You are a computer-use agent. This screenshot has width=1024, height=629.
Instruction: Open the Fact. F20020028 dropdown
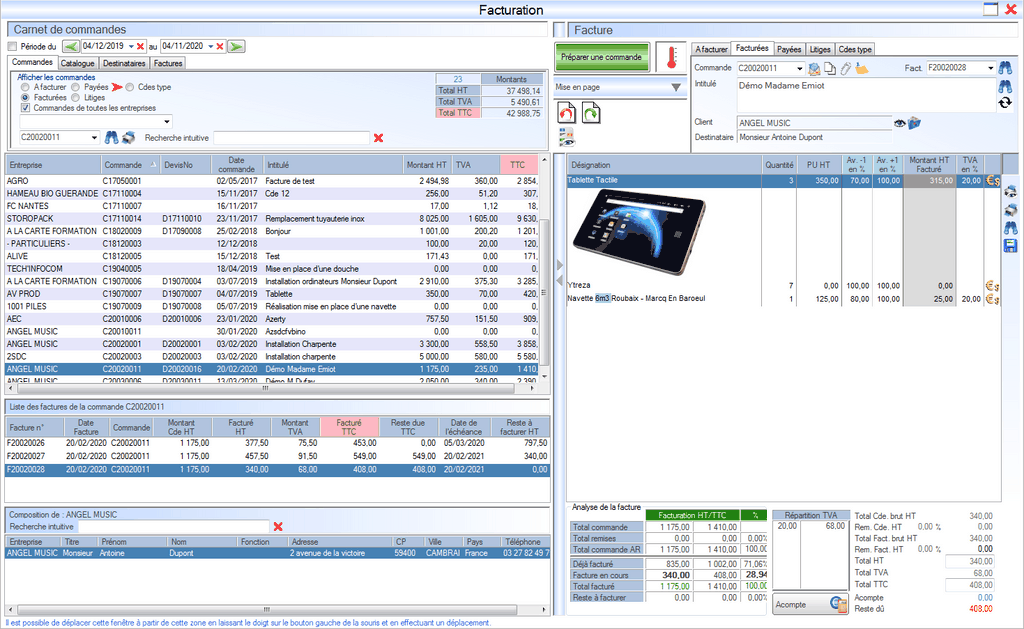click(991, 68)
